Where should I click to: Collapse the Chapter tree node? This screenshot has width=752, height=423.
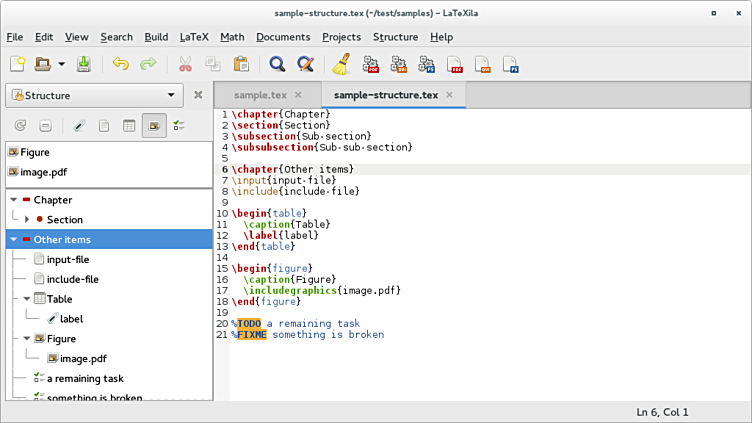click(13, 200)
